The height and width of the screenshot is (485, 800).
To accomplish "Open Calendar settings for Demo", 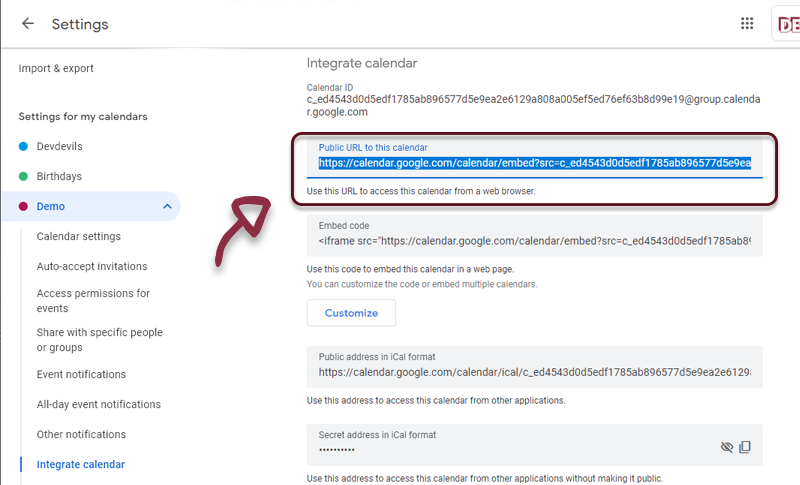I will tap(79, 236).
